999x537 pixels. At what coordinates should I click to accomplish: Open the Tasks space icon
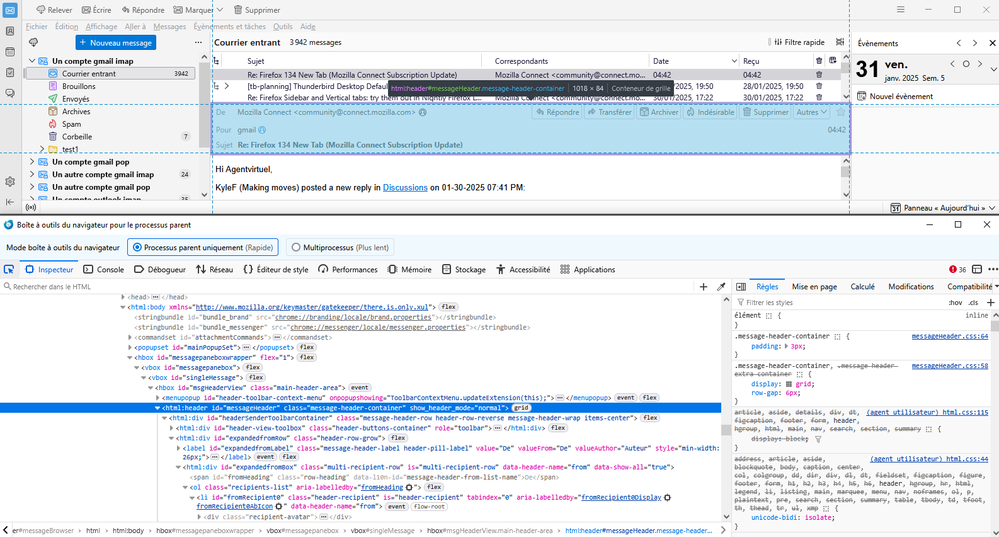[x=10, y=73]
